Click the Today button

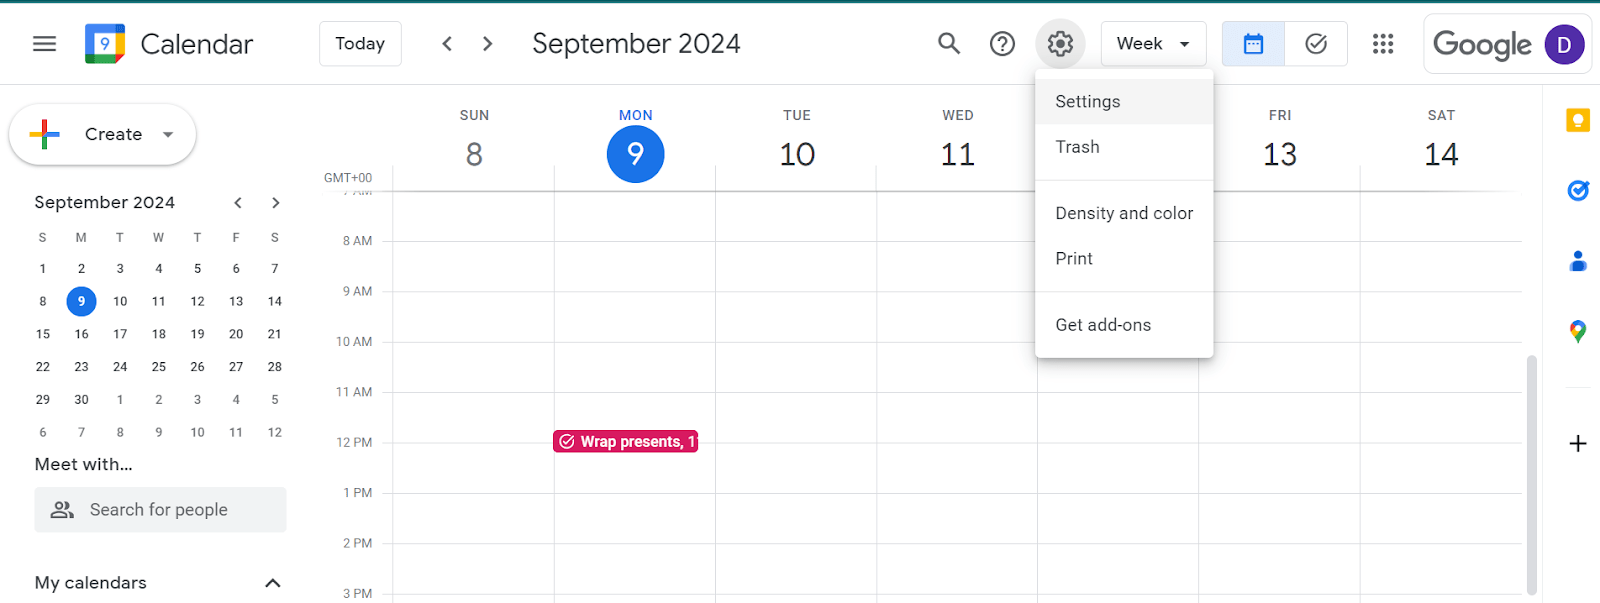click(360, 44)
